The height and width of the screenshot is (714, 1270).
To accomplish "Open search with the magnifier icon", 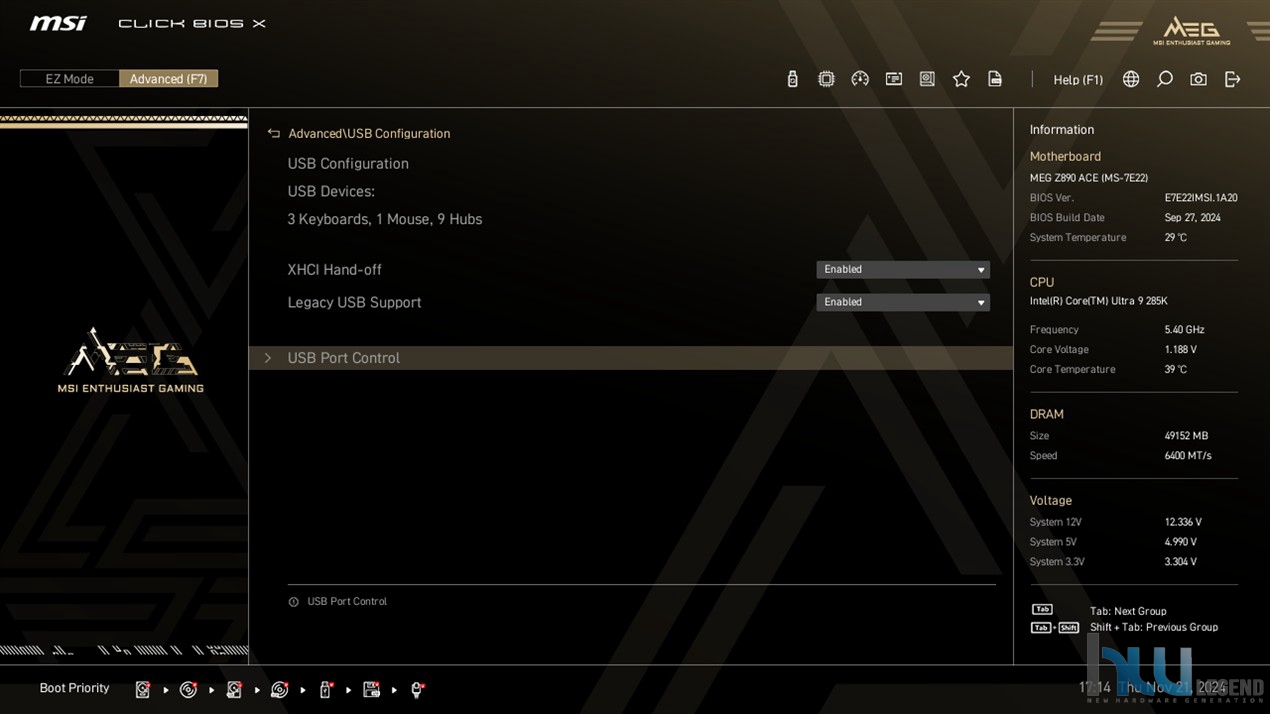I will (x=1165, y=79).
